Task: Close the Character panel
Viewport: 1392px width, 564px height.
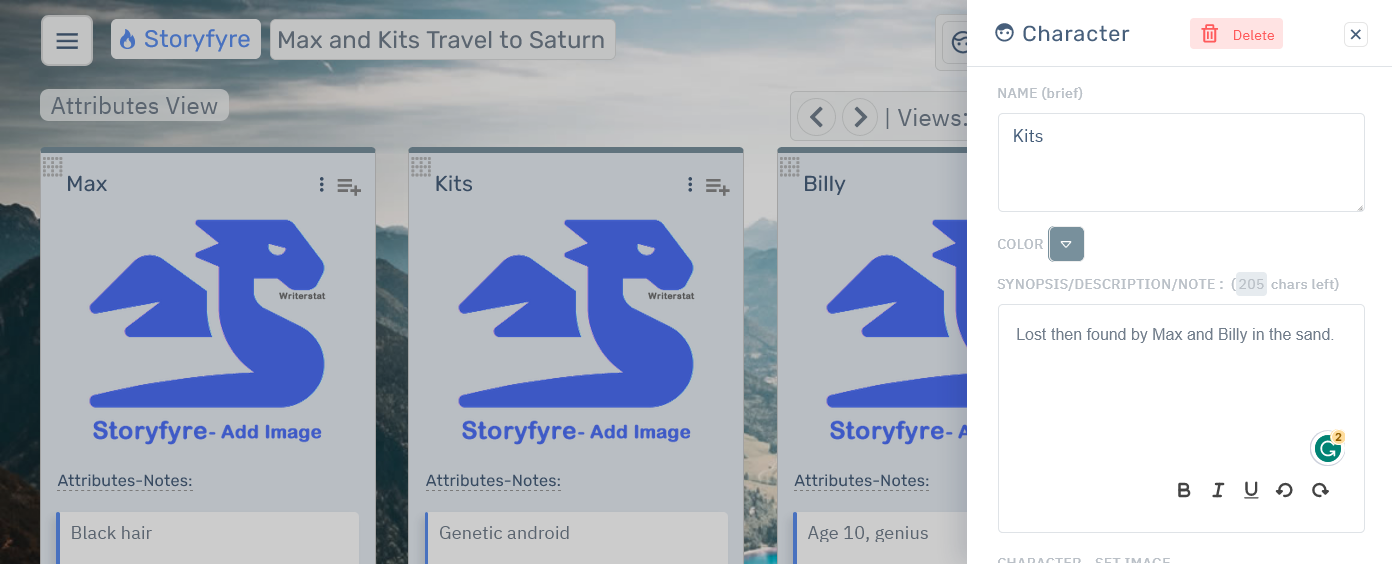Action: pyautogui.click(x=1356, y=35)
